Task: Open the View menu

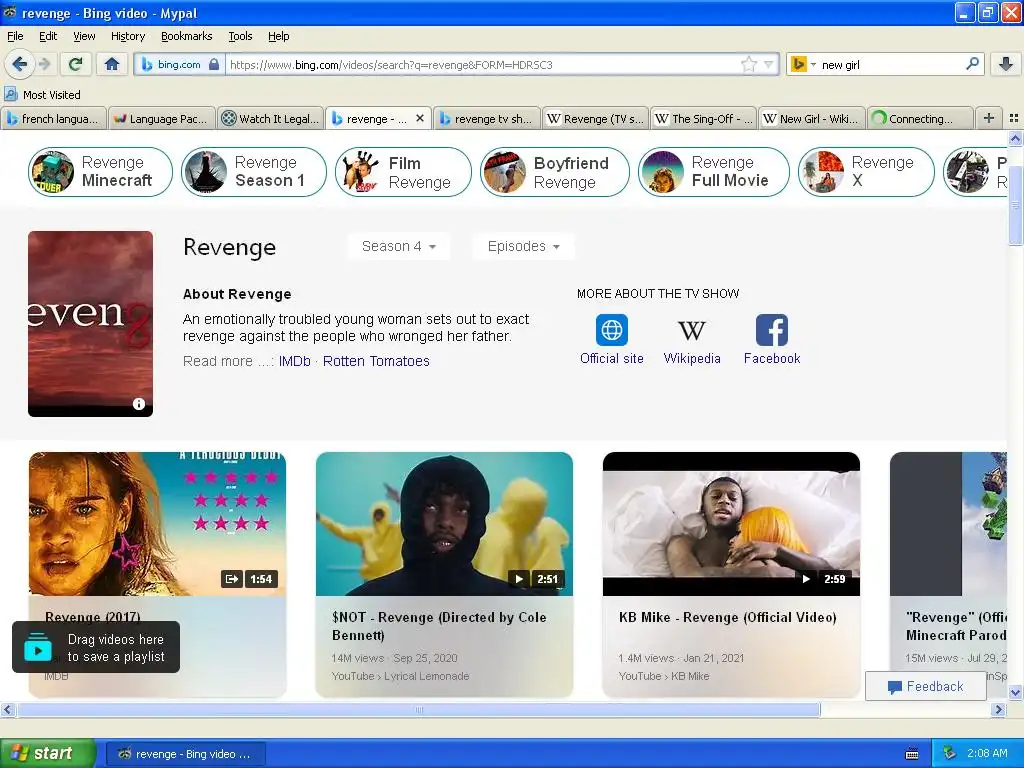Action: [84, 36]
